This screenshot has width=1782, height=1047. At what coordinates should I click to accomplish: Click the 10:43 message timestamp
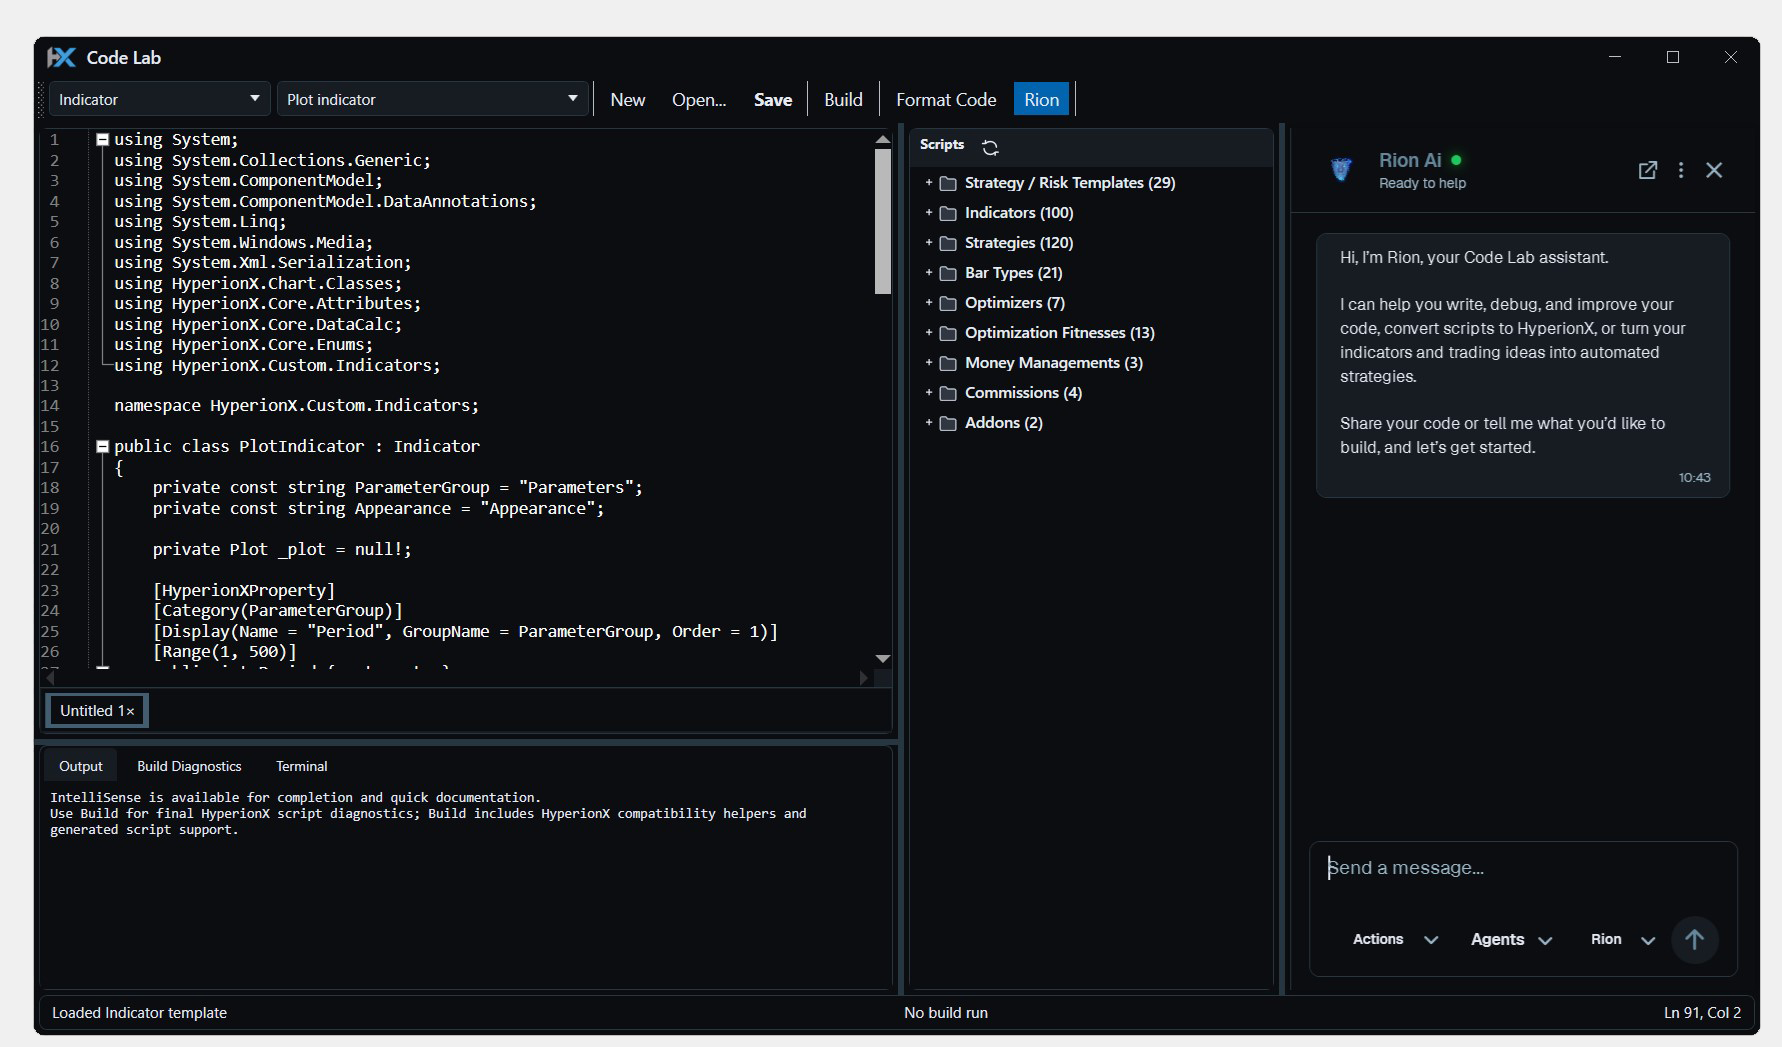click(1694, 478)
